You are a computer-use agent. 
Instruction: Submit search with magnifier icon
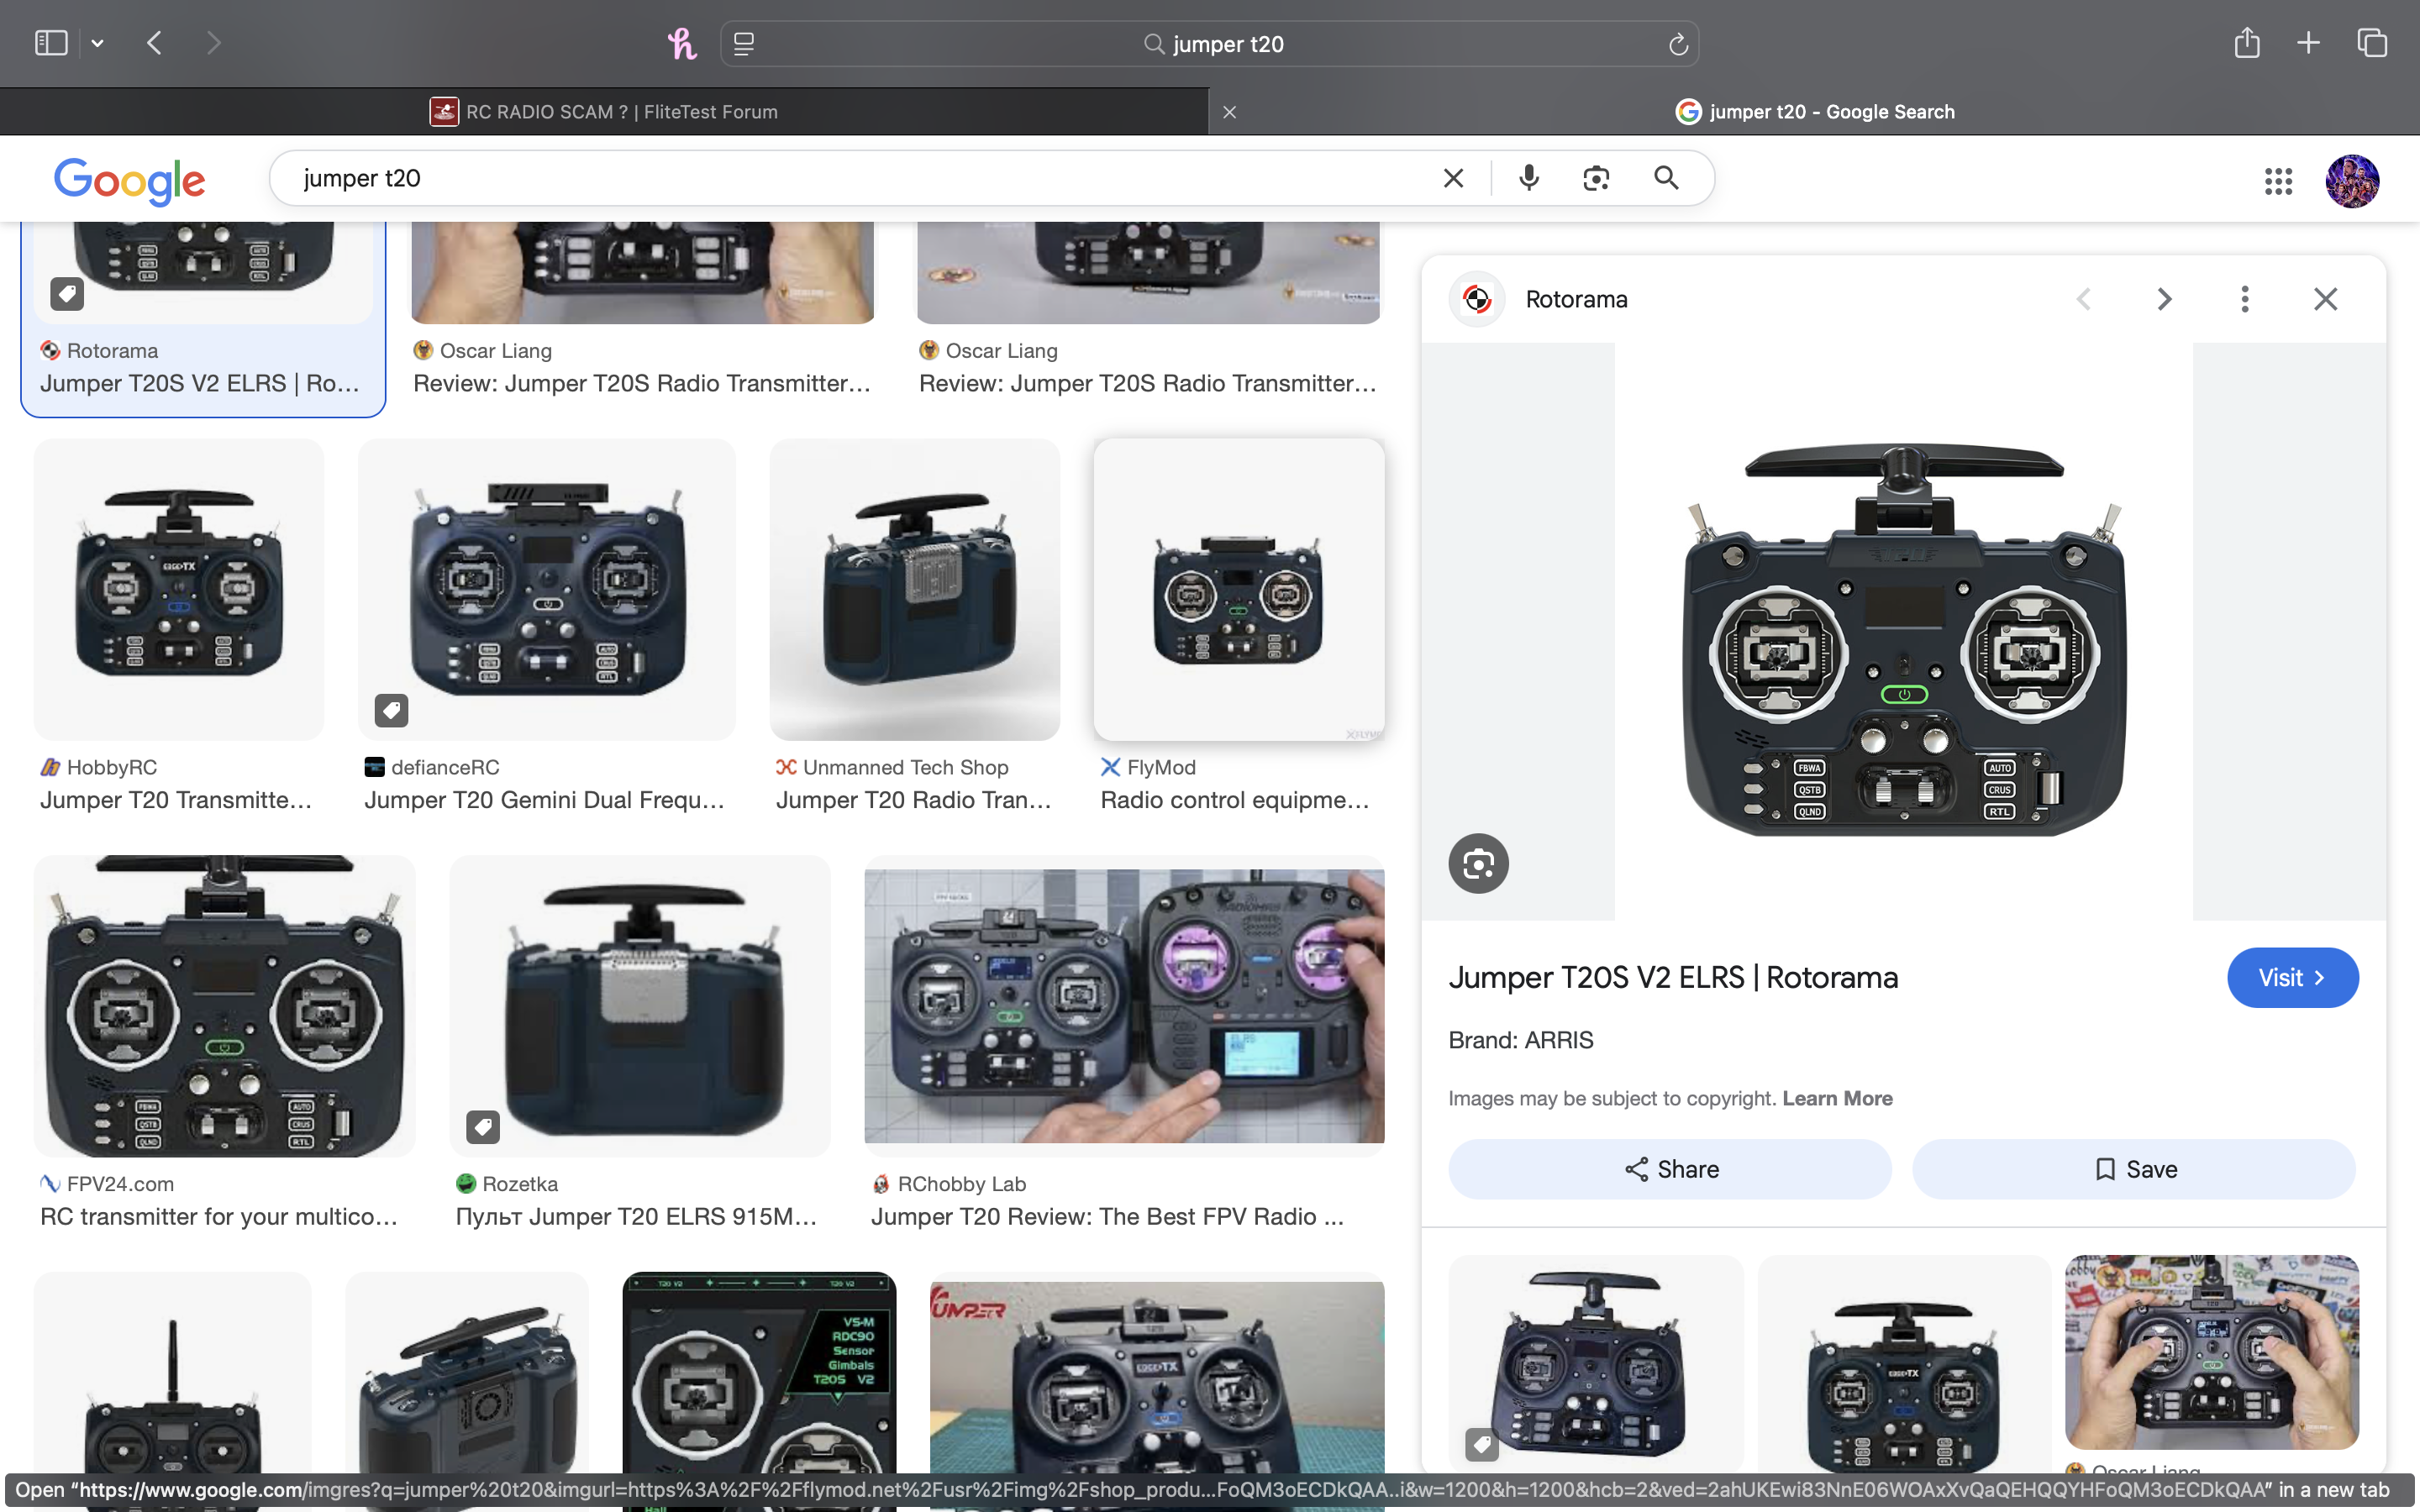1666,178
